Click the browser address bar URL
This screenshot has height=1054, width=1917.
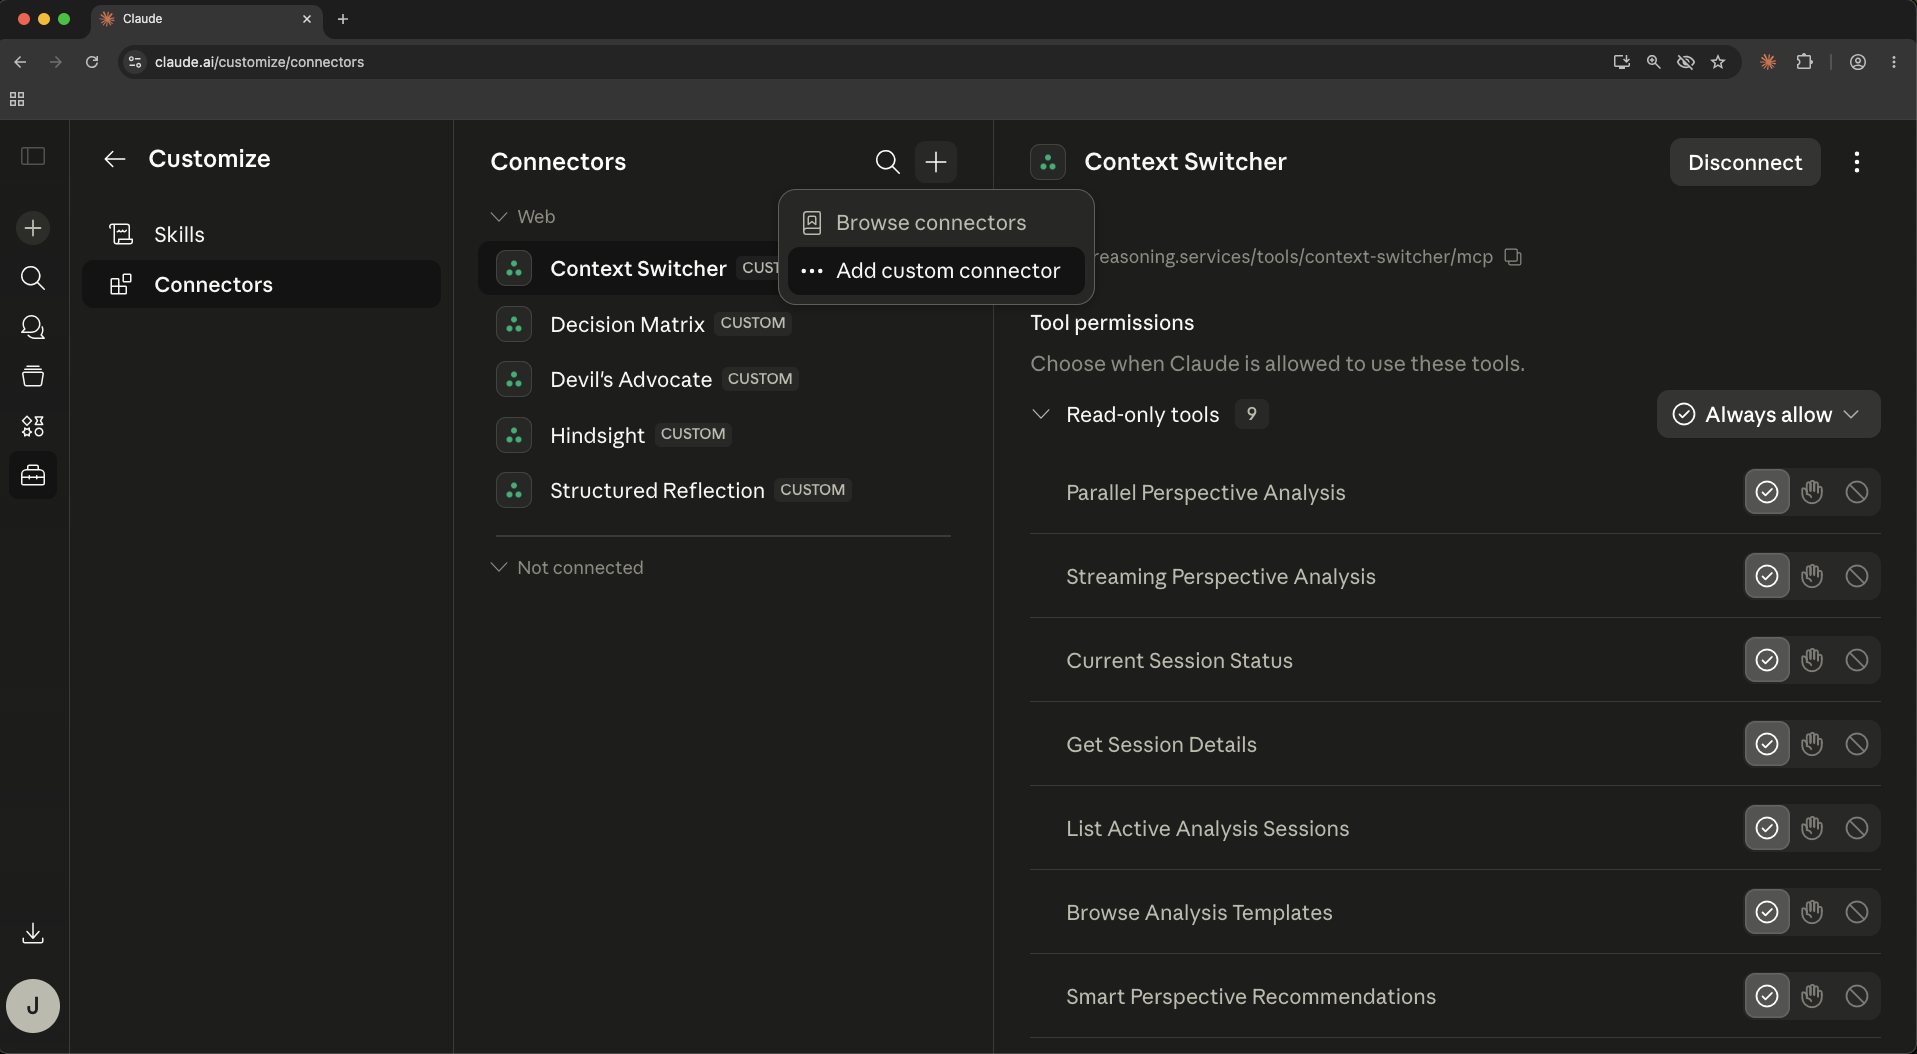[259, 62]
